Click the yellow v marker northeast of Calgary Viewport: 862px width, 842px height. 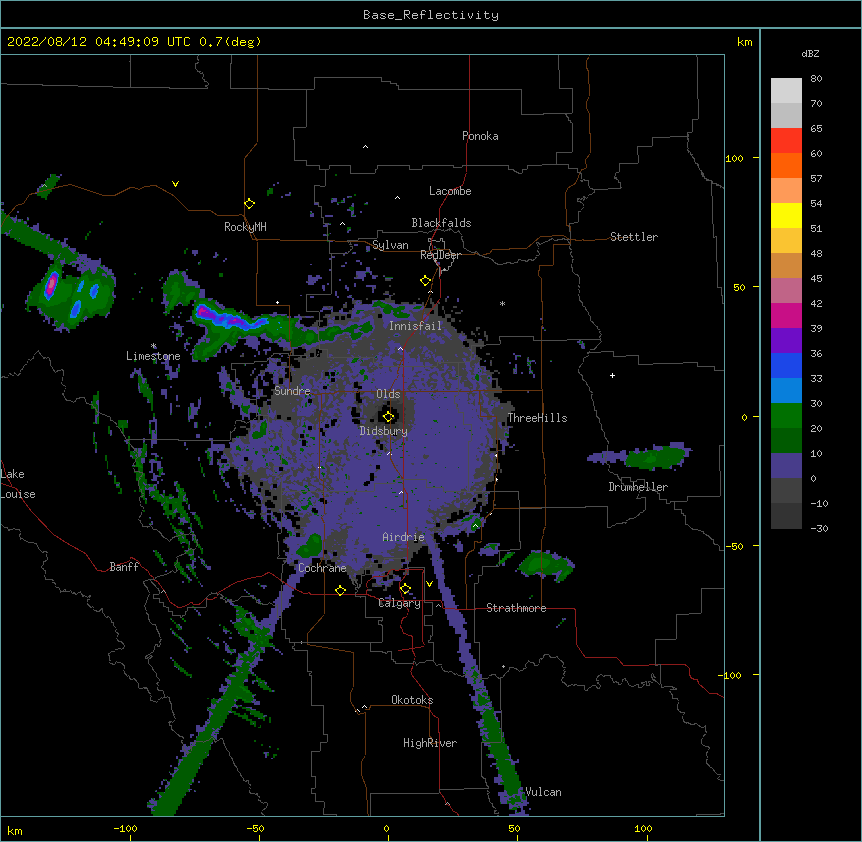pyautogui.click(x=429, y=584)
